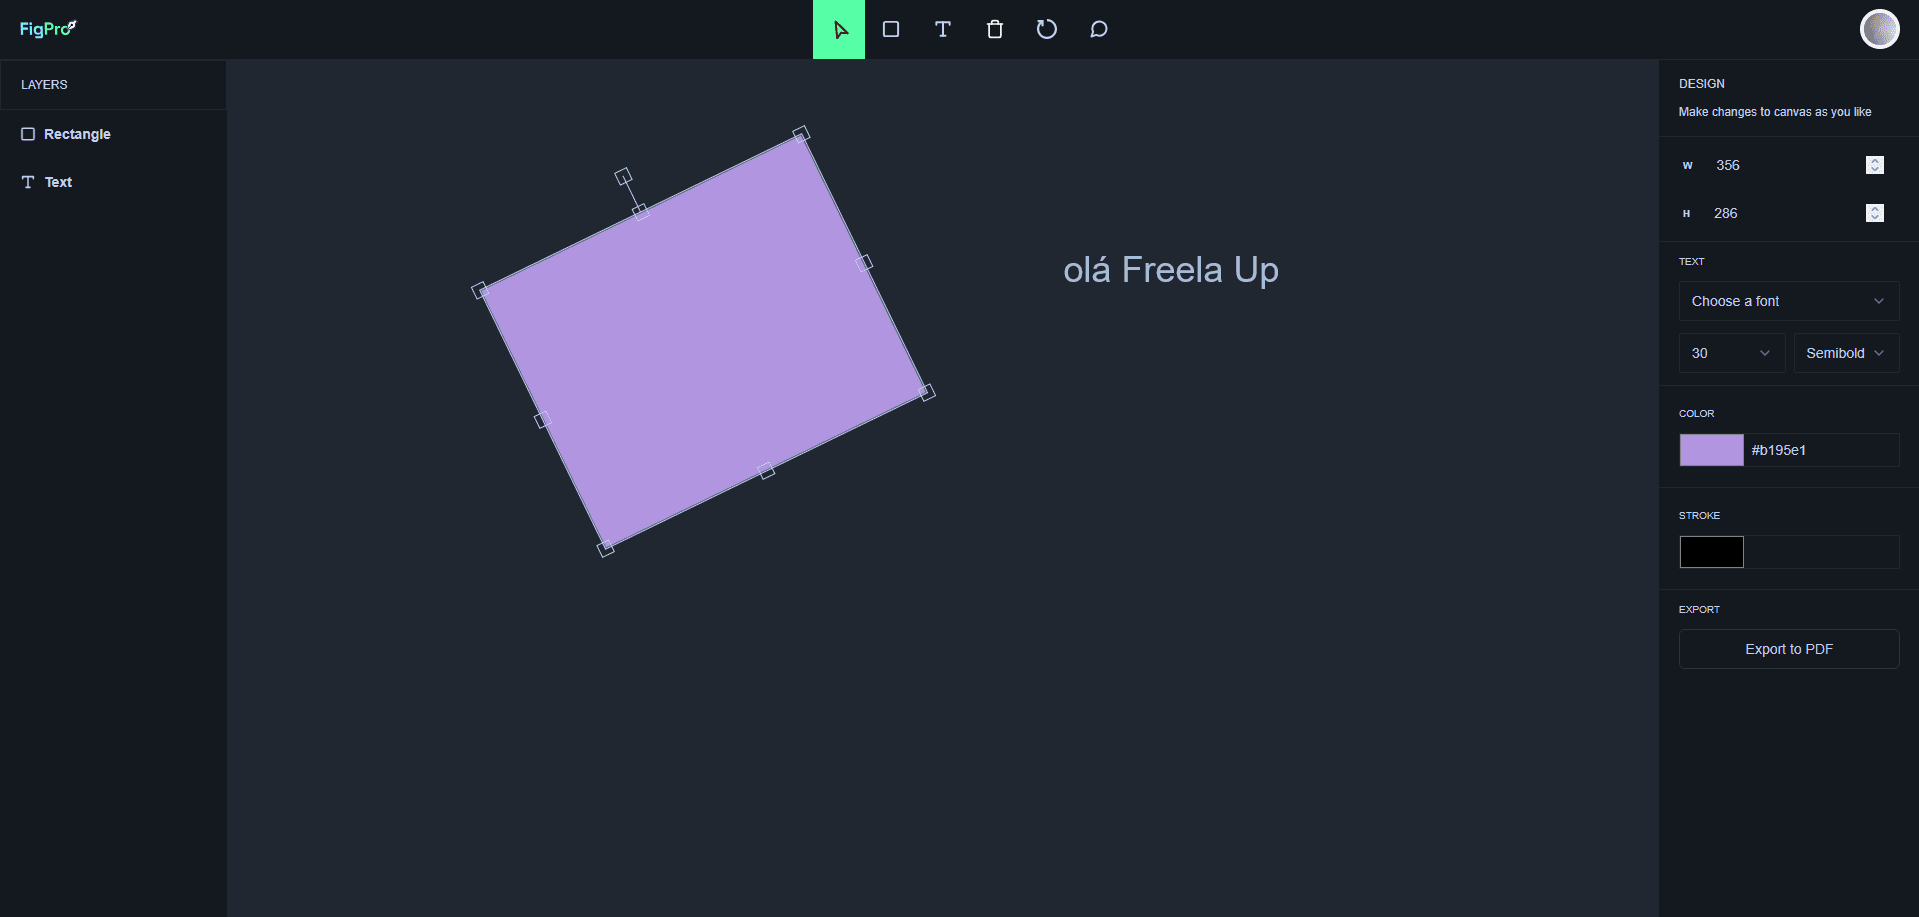Viewport: 1919px width, 917px height.
Task: Expand the font size 30 dropdown
Action: point(1731,353)
